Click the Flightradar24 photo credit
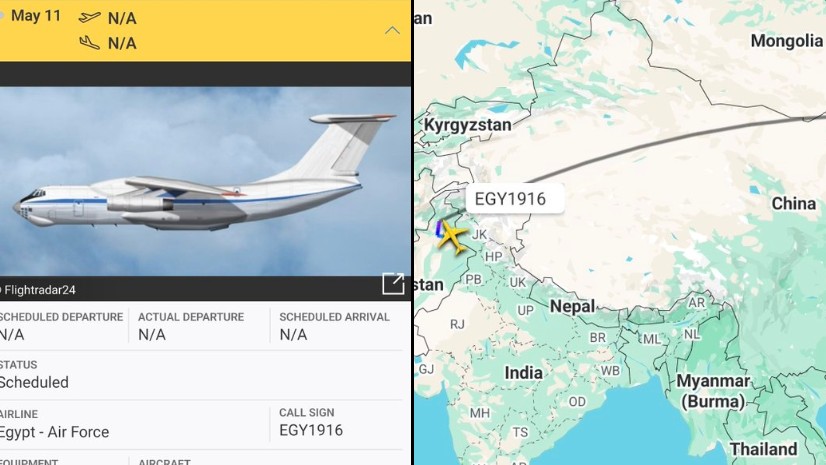826x465 pixels. [39, 290]
